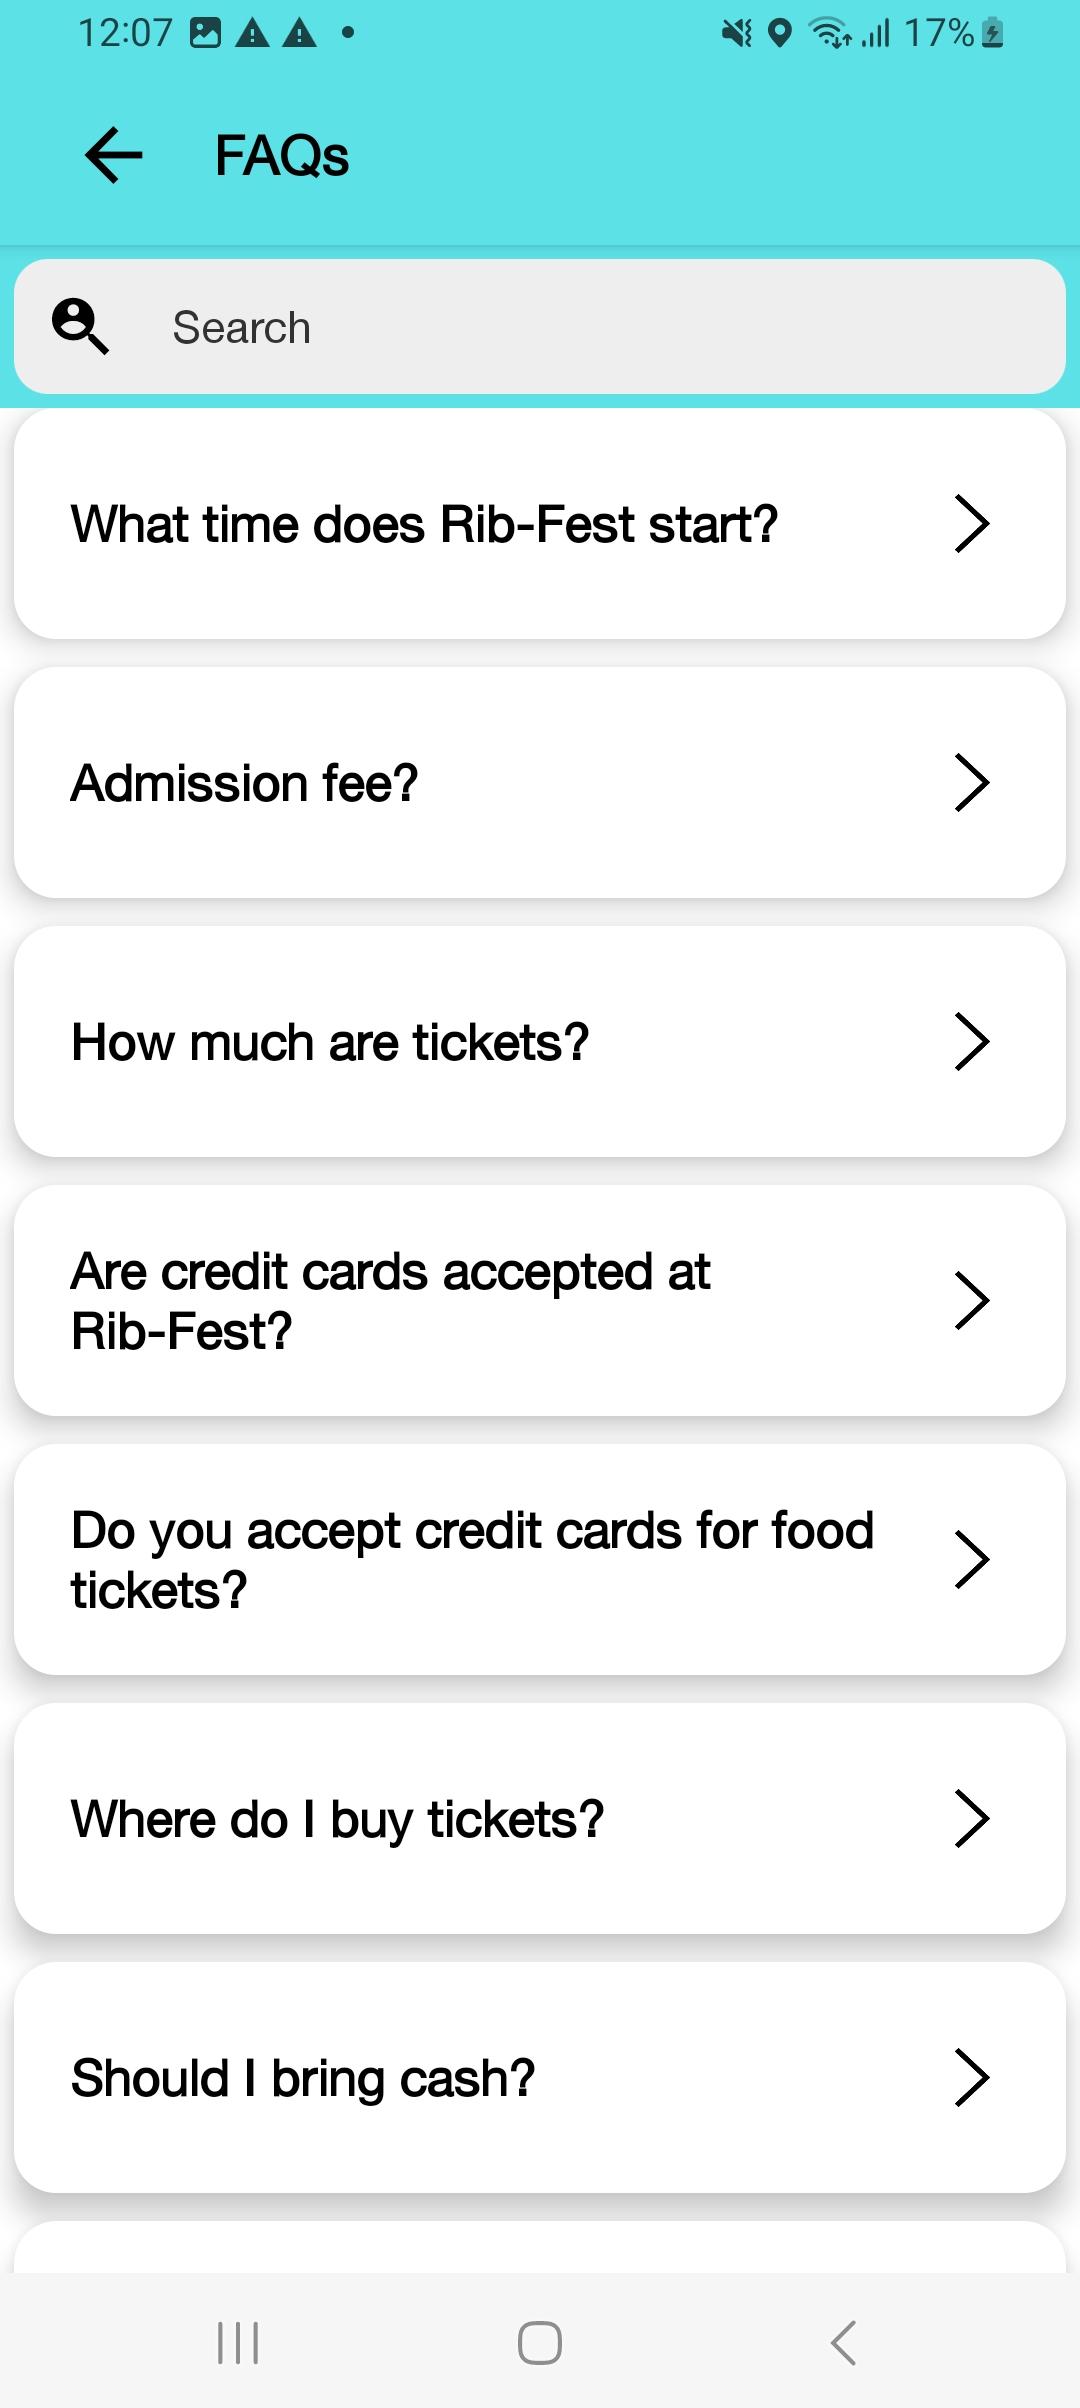Expand chevron for Should I bring cash
This screenshot has height=2408, width=1080.
click(x=971, y=2078)
